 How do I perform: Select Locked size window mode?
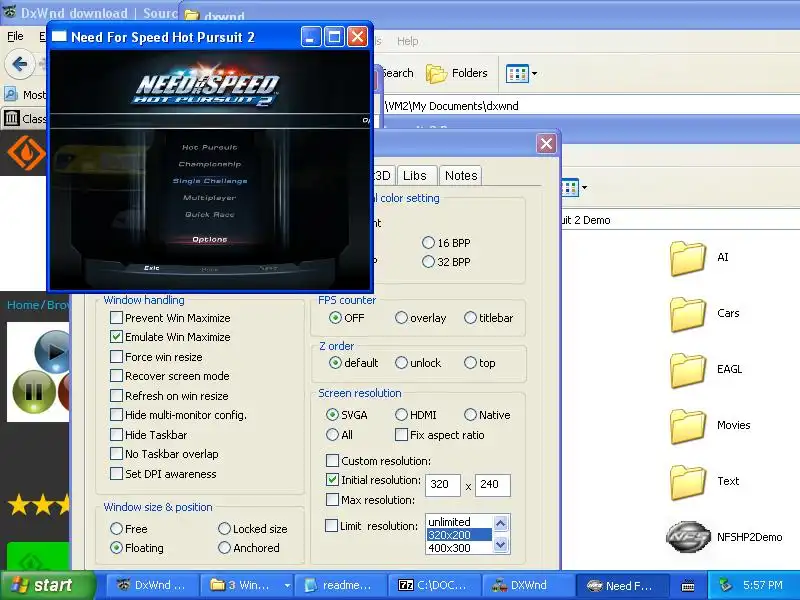[224, 529]
